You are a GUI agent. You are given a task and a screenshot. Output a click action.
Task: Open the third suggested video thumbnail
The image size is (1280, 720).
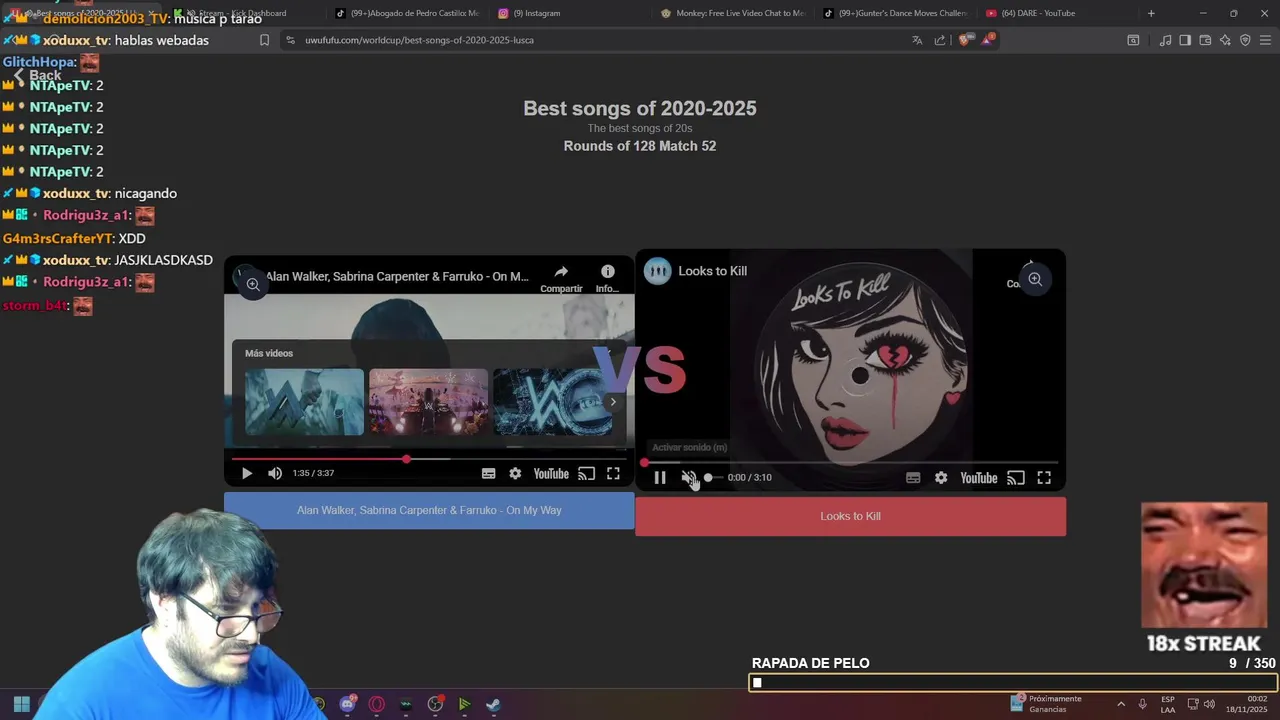[552, 402]
